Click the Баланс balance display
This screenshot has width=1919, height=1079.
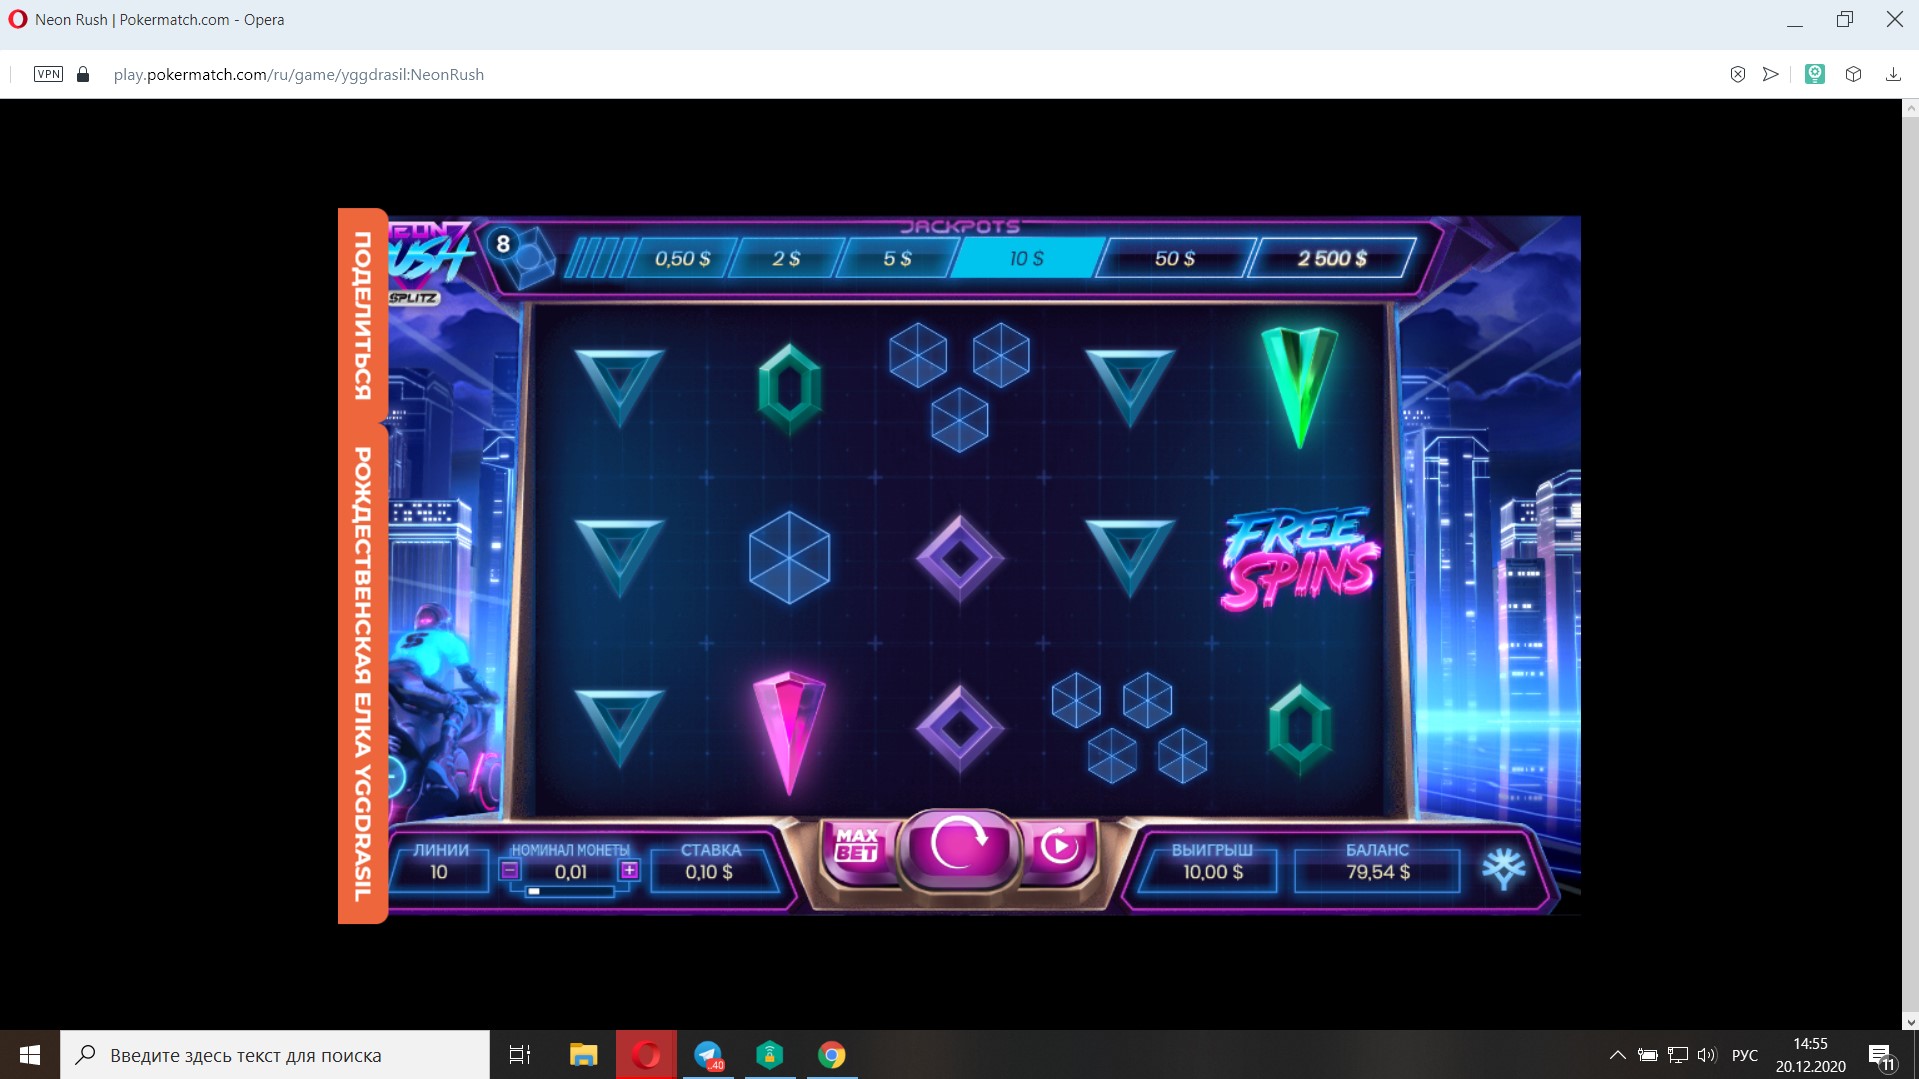tap(1378, 872)
